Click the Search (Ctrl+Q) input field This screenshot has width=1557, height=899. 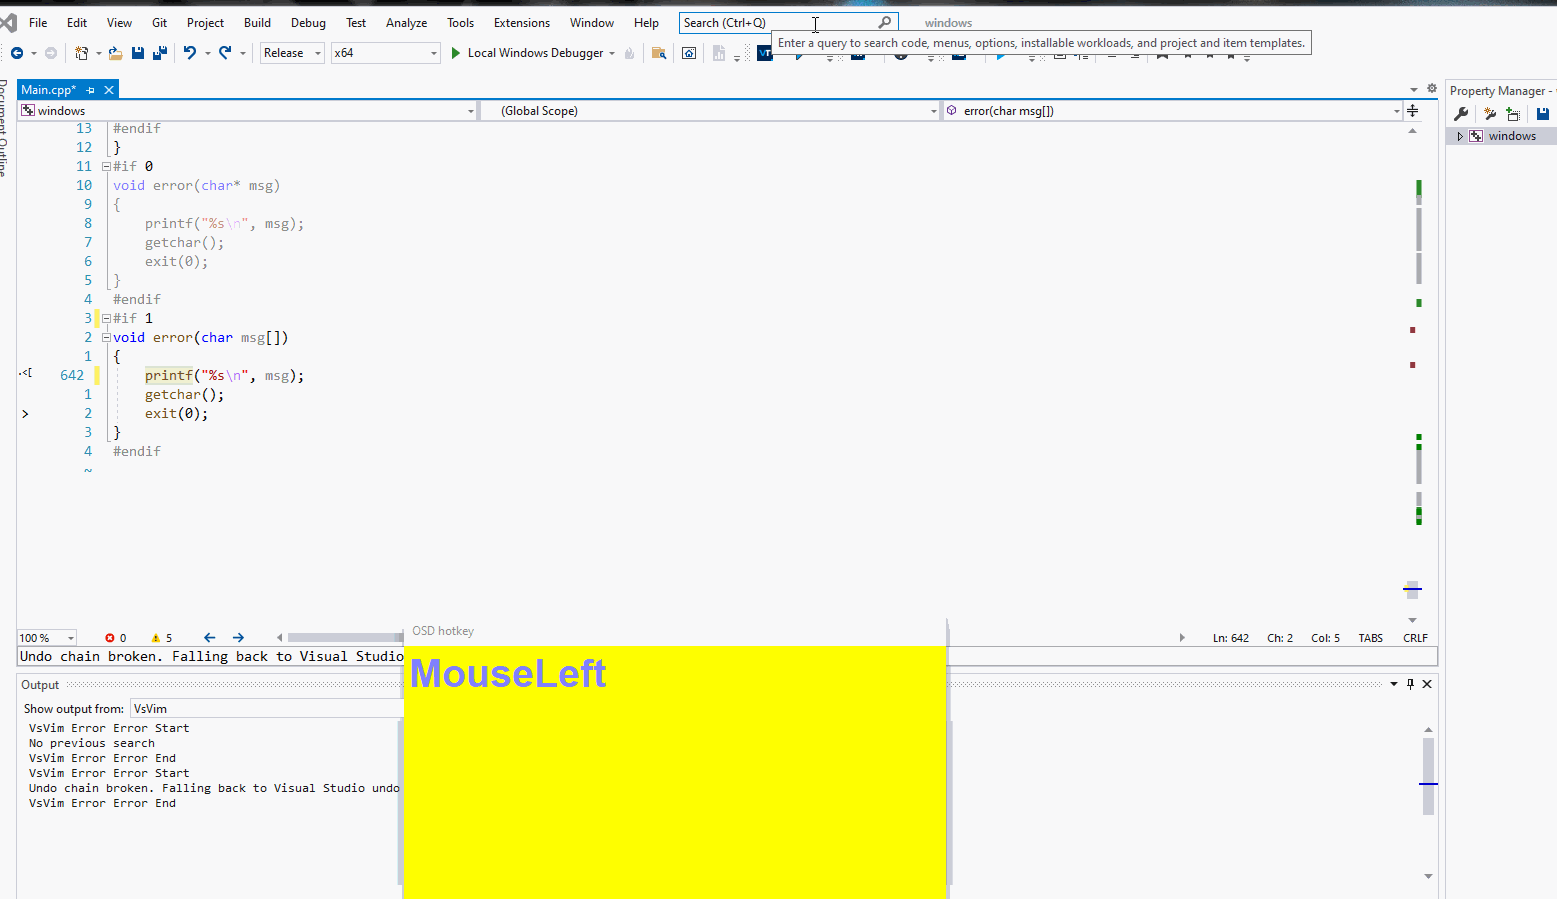tap(780, 22)
